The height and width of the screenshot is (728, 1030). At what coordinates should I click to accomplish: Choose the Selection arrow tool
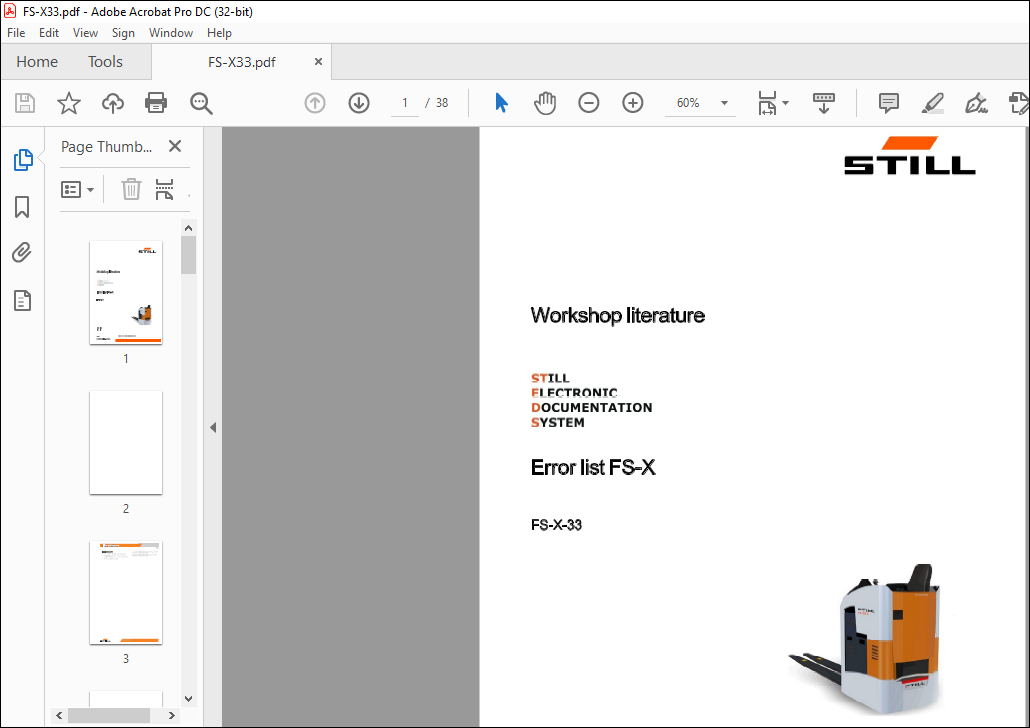tap(501, 103)
